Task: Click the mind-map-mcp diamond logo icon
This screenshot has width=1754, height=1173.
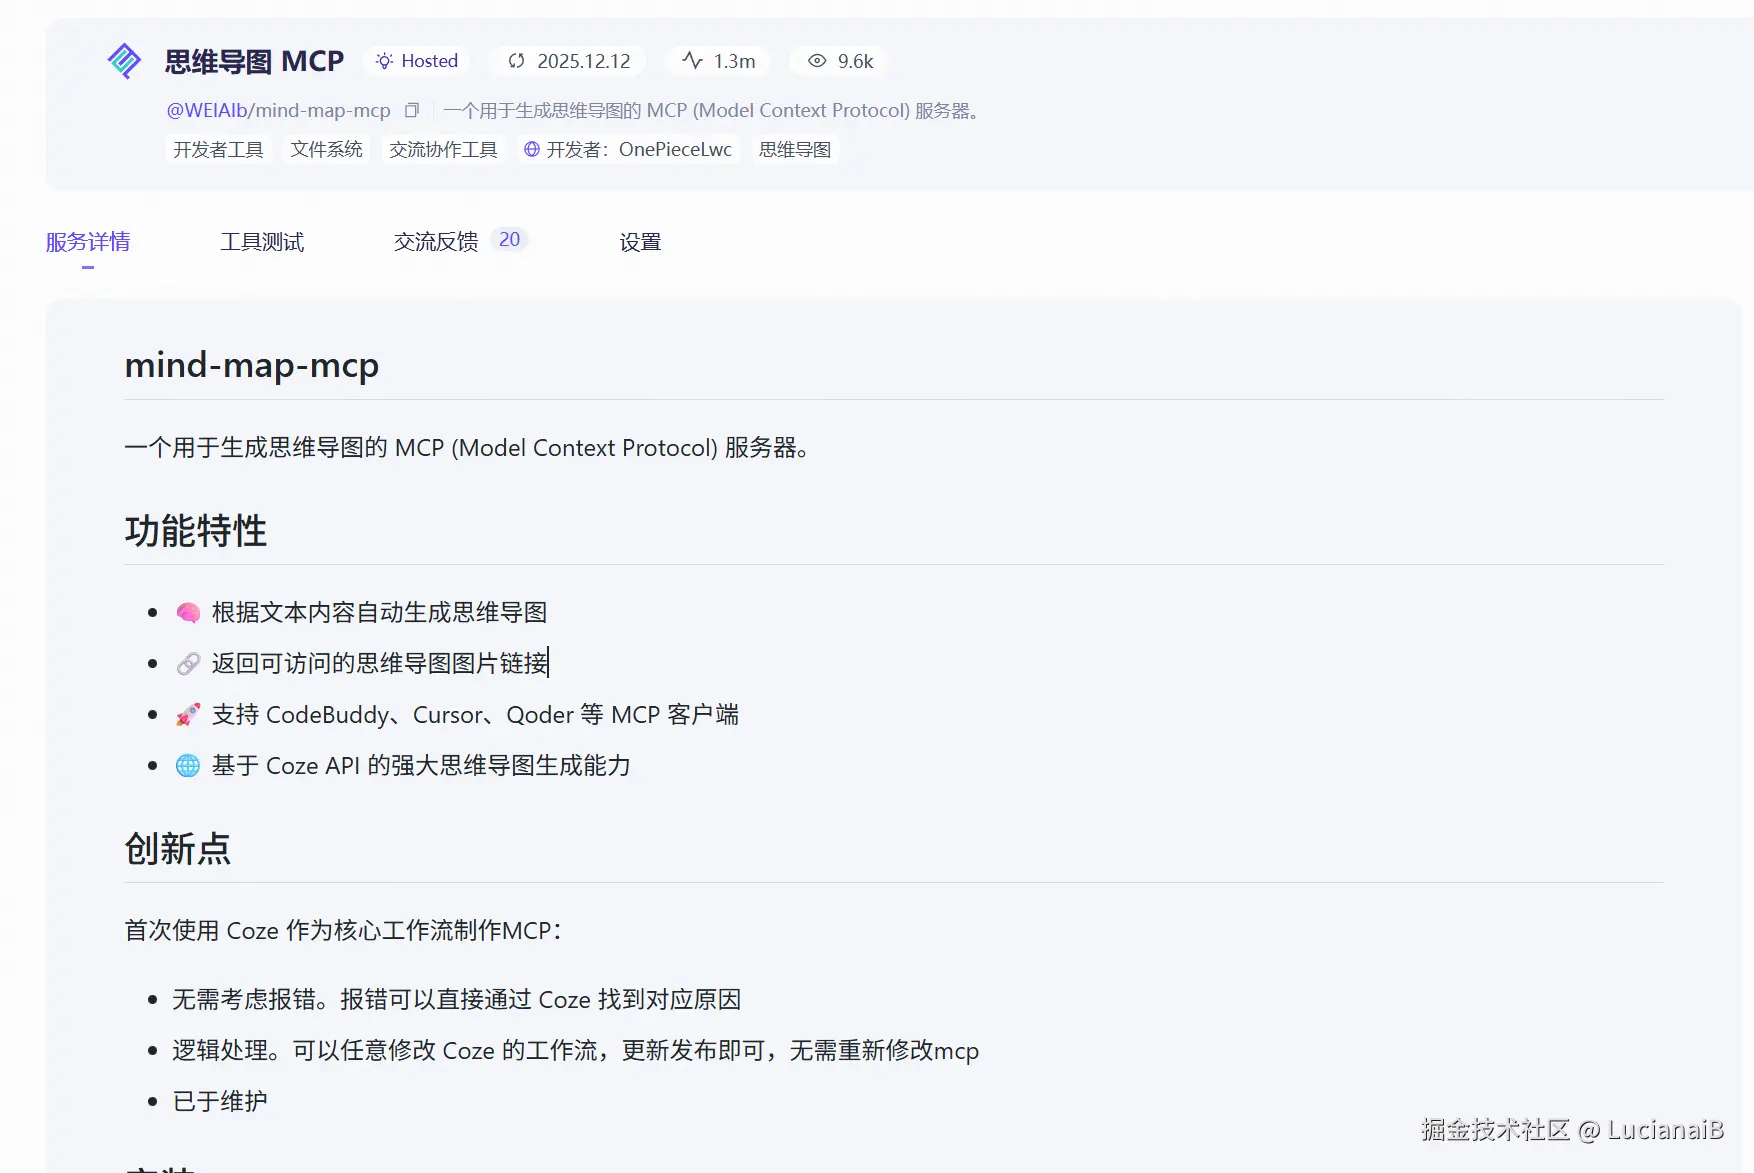Action: pyautogui.click(x=124, y=61)
